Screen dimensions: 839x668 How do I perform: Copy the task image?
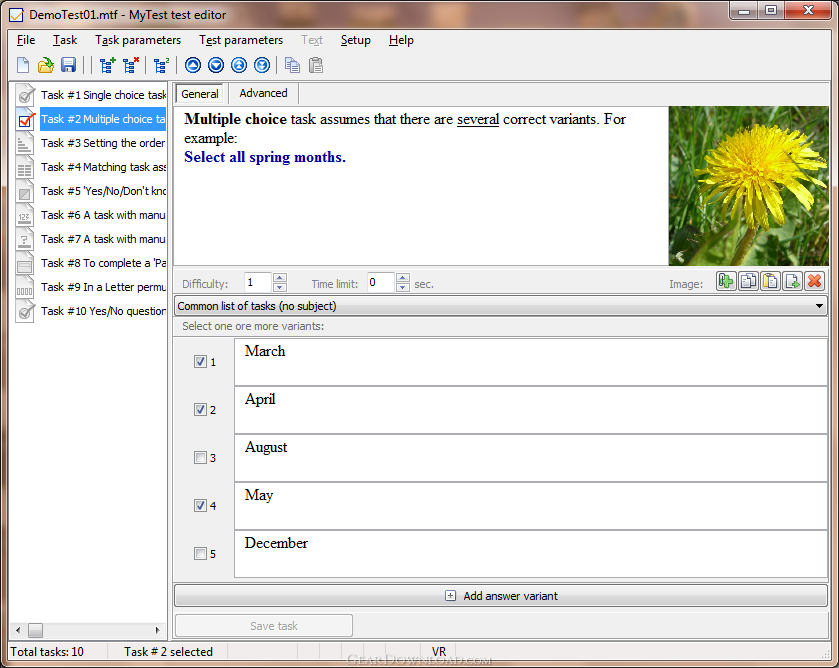click(748, 281)
